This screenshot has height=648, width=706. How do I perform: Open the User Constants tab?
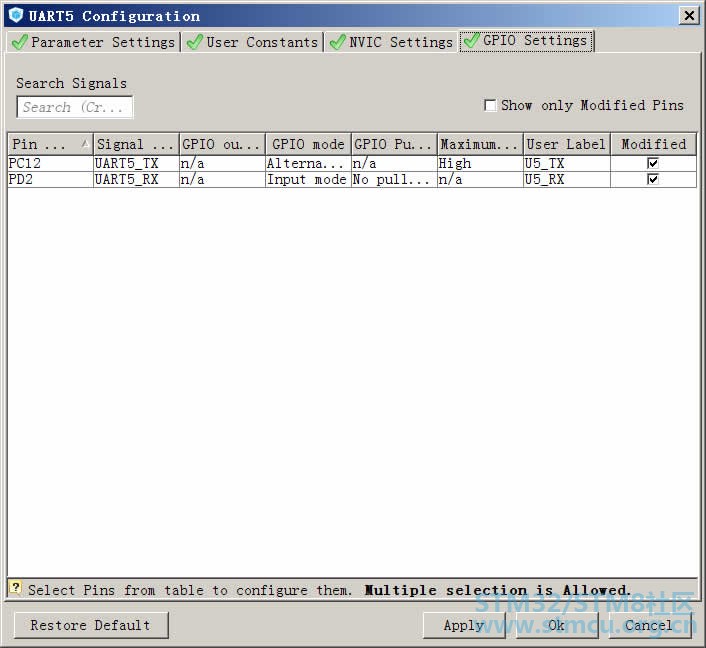(x=252, y=42)
